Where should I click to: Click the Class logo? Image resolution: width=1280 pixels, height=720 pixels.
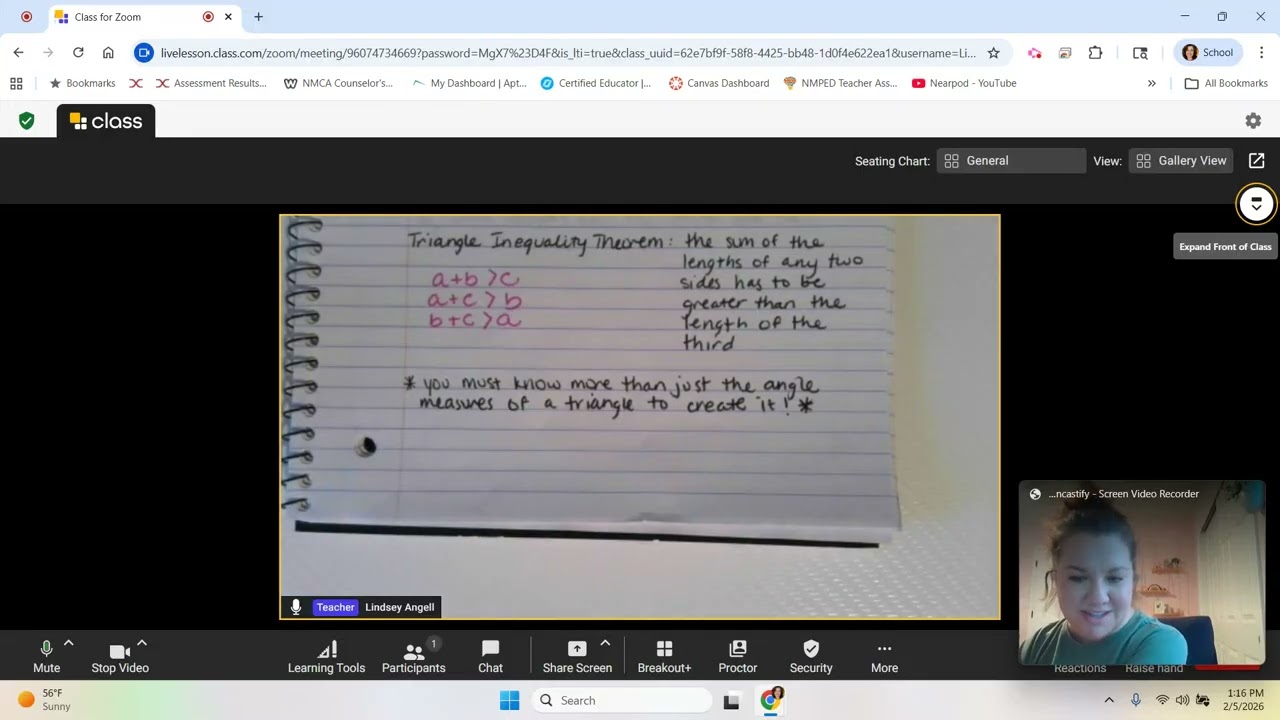pyautogui.click(x=106, y=121)
